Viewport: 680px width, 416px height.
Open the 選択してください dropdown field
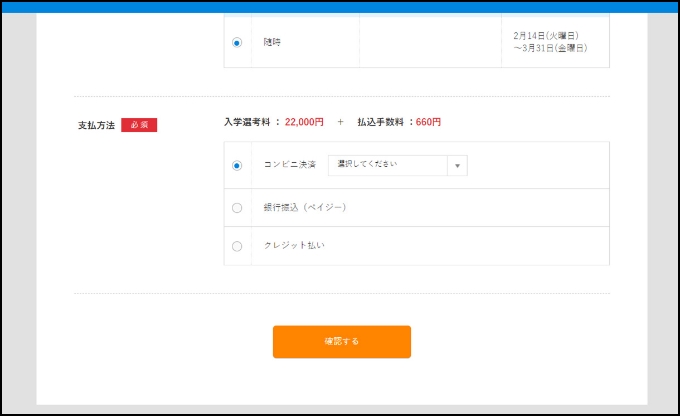(x=388, y=165)
